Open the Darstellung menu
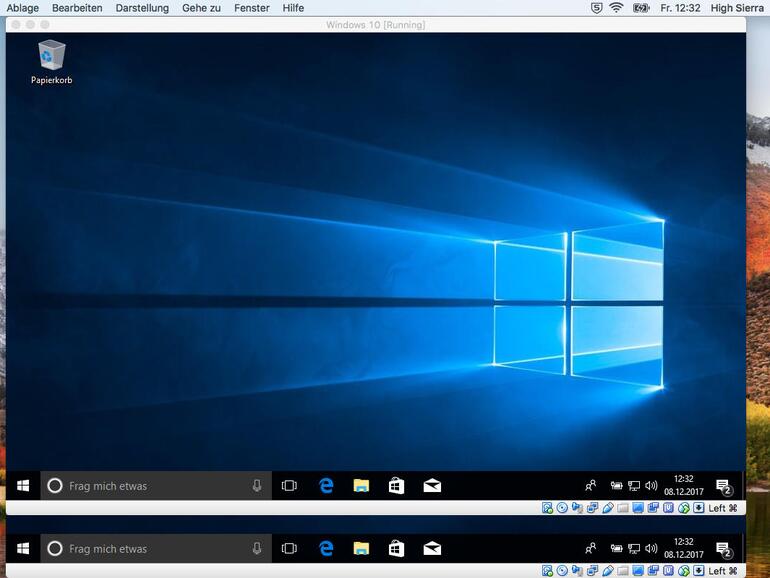Image resolution: width=770 pixels, height=578 pixels. [x=142, y=8]
